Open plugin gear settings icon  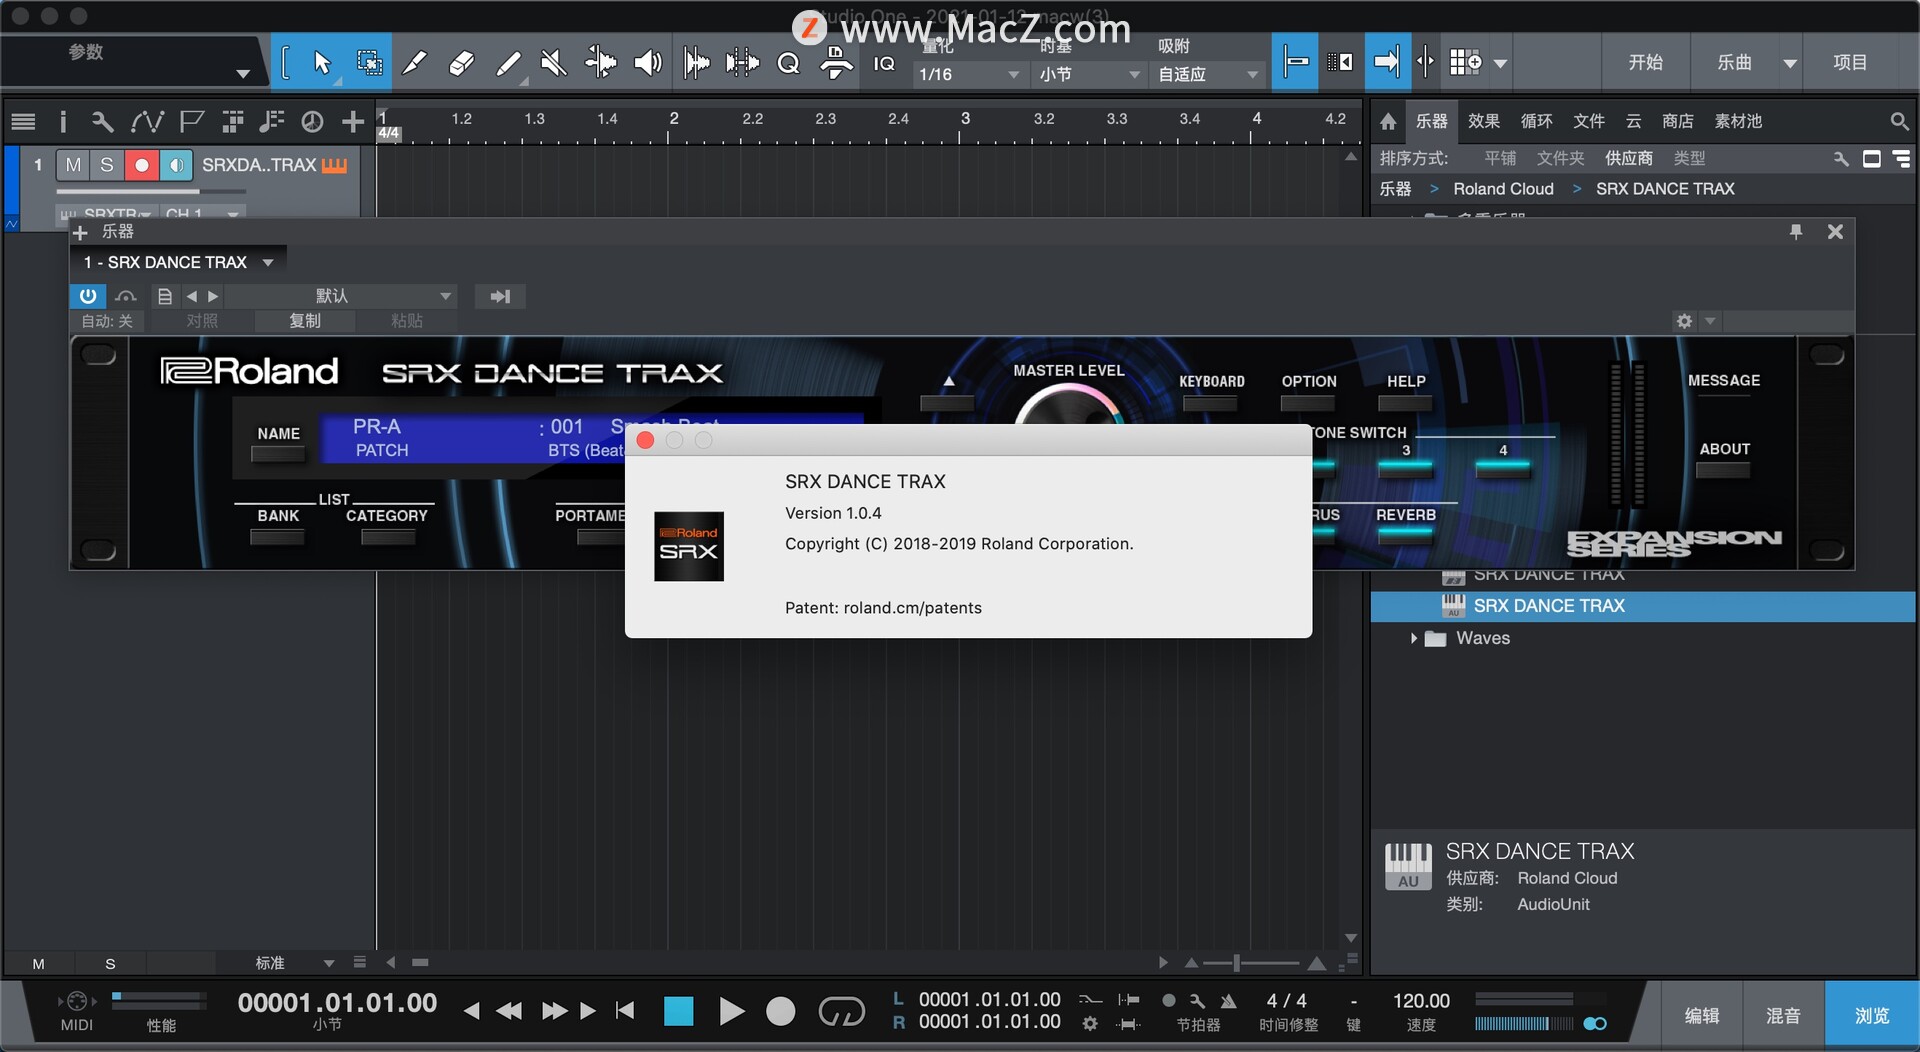(x=1685, y=321)
